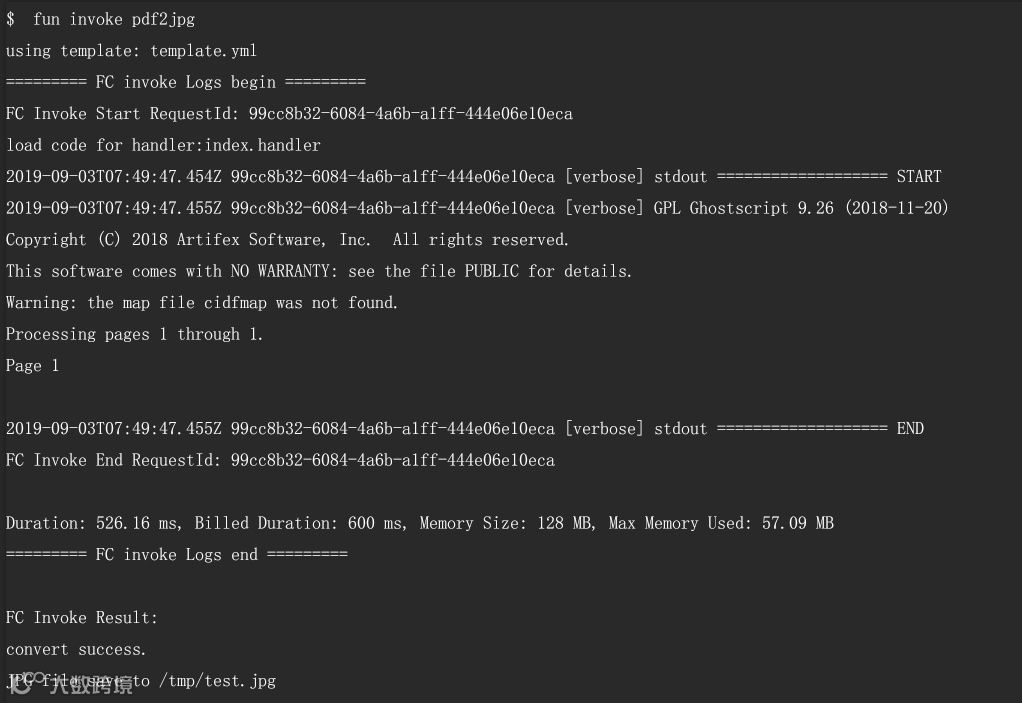Image resolution: width=1022 pixels, height=703 pixels.
Task: Click 'Processing pages 1 through 1.' line
Action: pos(135,334)
